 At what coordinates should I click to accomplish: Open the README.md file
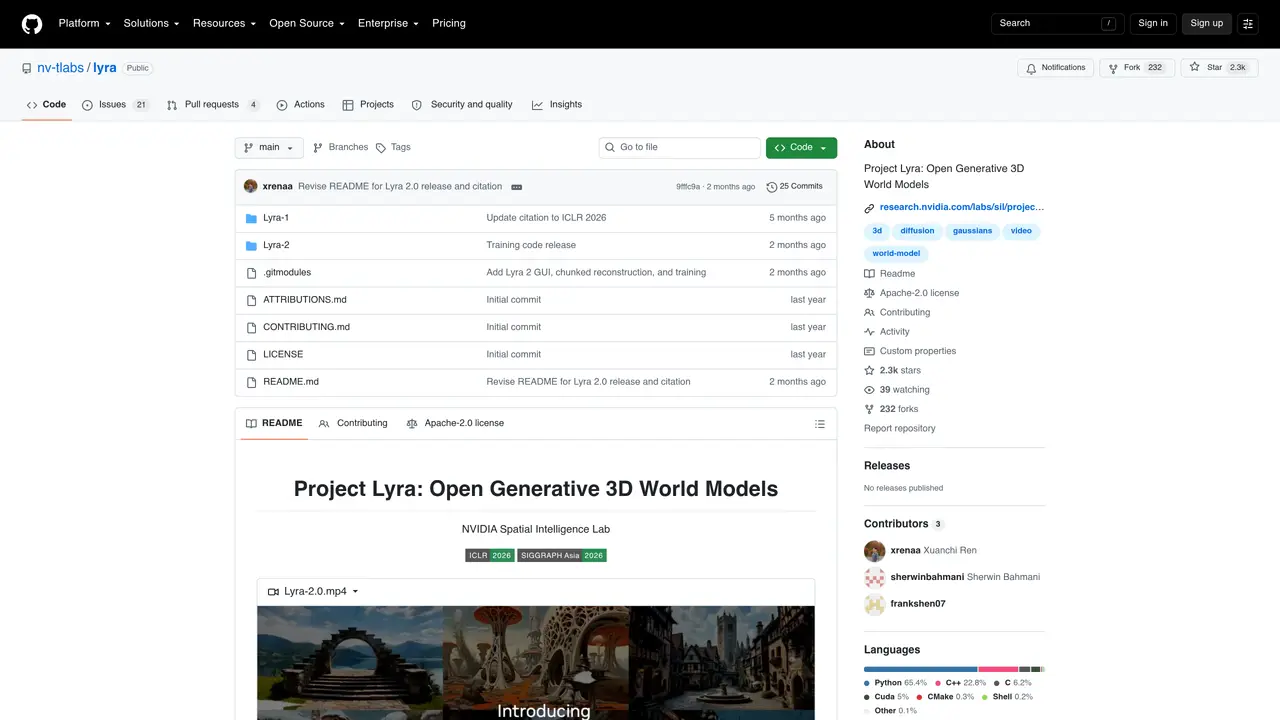click(x=291, y=382)
